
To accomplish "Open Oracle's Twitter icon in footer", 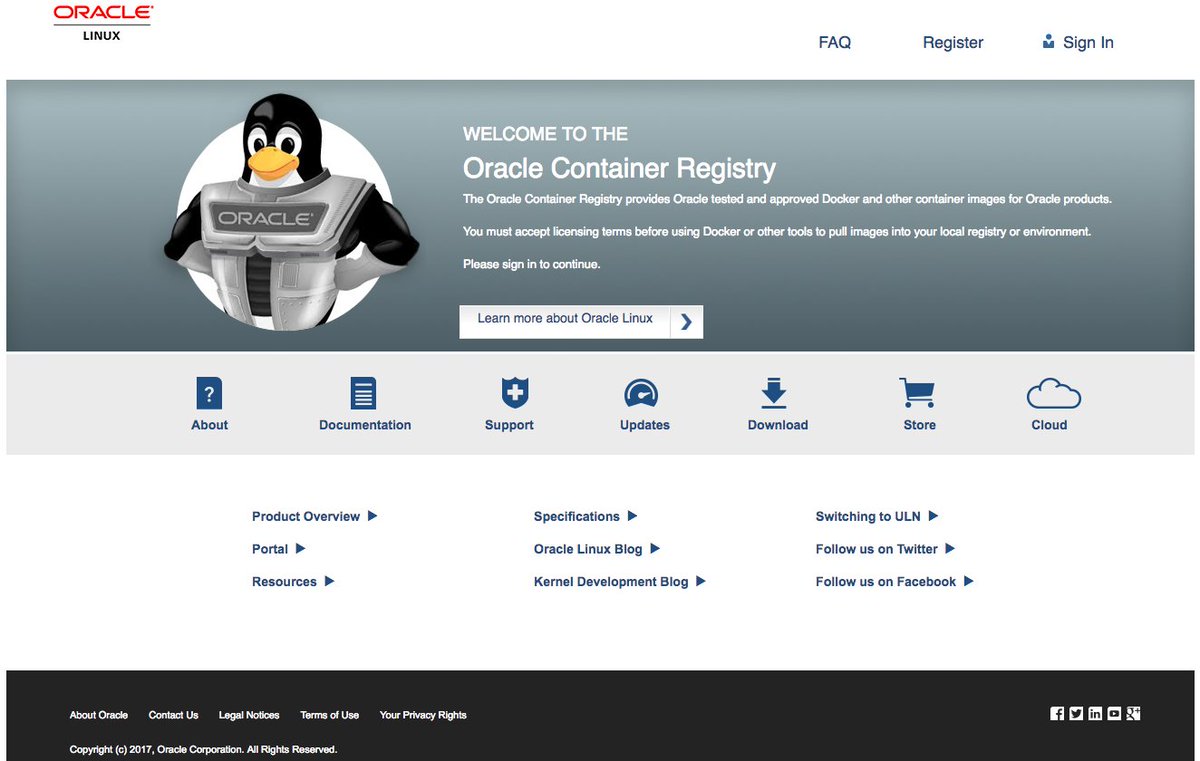I will [x=1076, y=713].
